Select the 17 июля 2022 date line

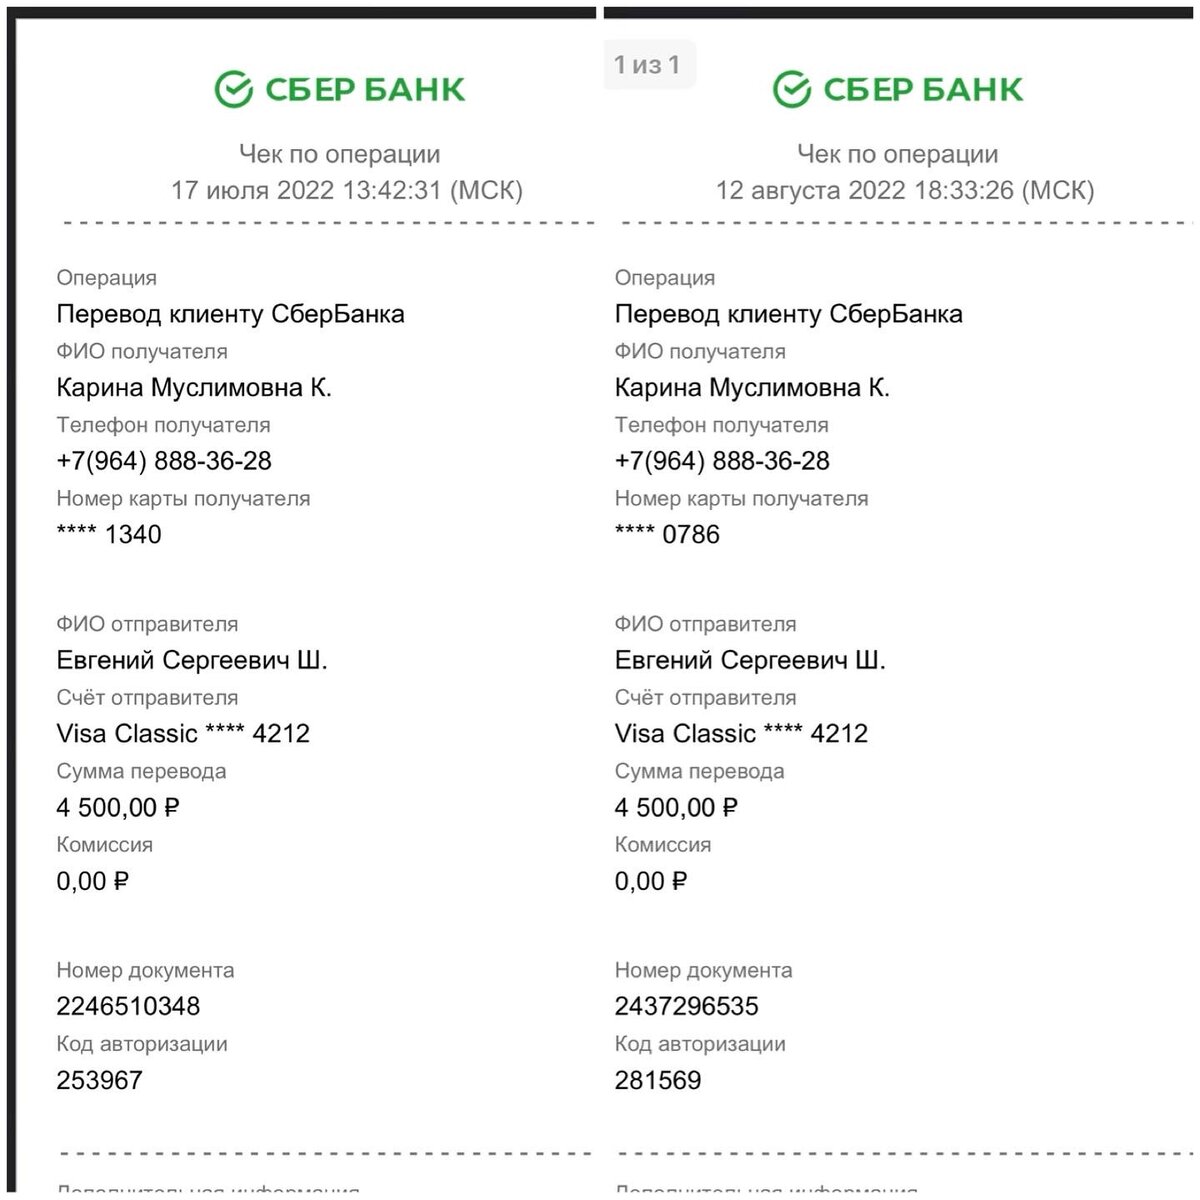(x=346, y=190)
